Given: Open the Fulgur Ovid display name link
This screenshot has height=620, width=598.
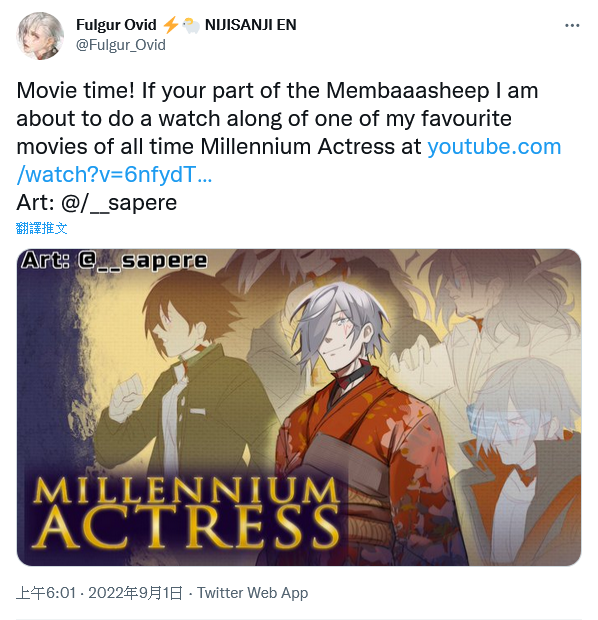Looking at the screenshot, I should click(116, 25).
